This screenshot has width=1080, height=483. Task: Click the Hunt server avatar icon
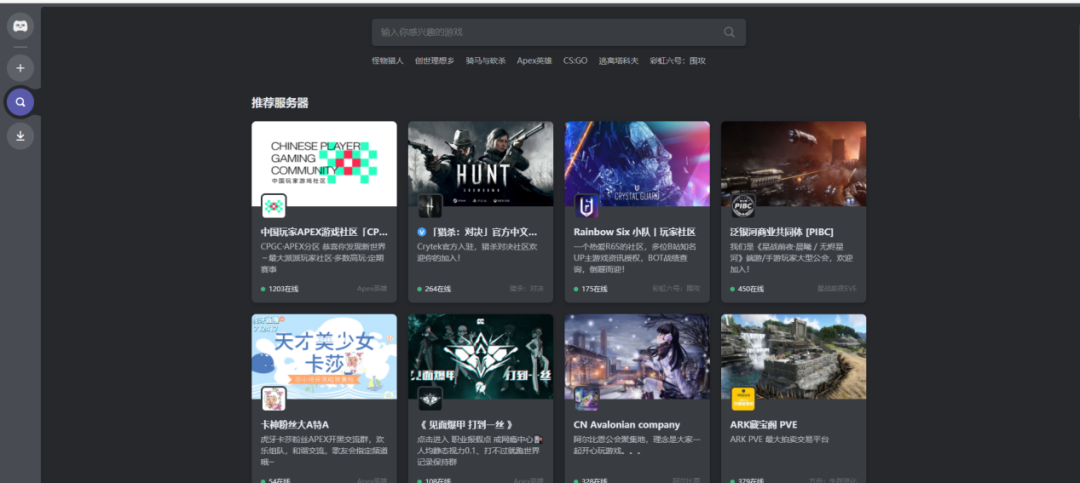[x=430, y=206]
